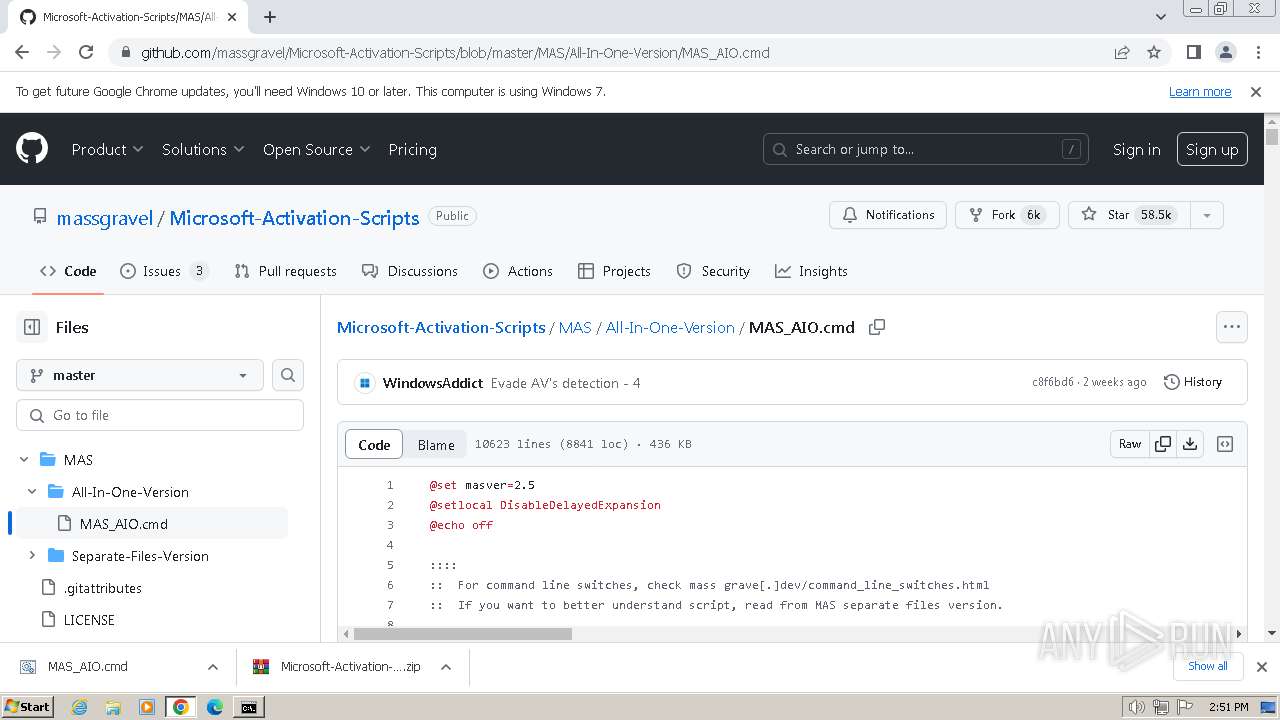Click Chrome bookmark star icon

click(1154, 53)
